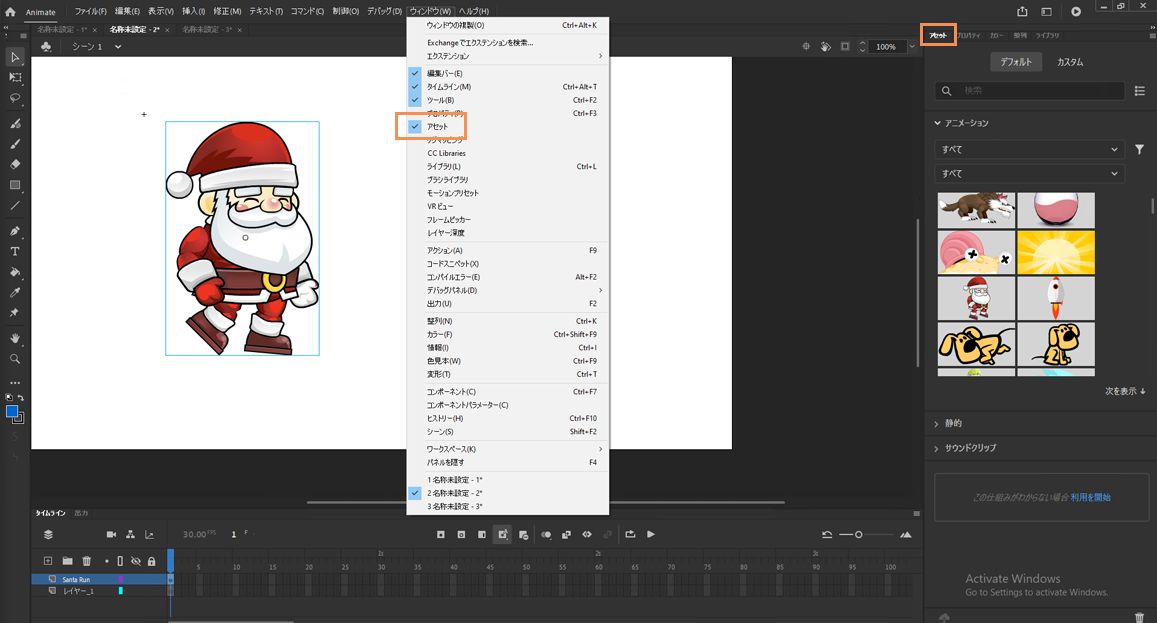Open the ファイル(F) menu
This screenshot has width=1157, height=623.
(x=90, y=11)
